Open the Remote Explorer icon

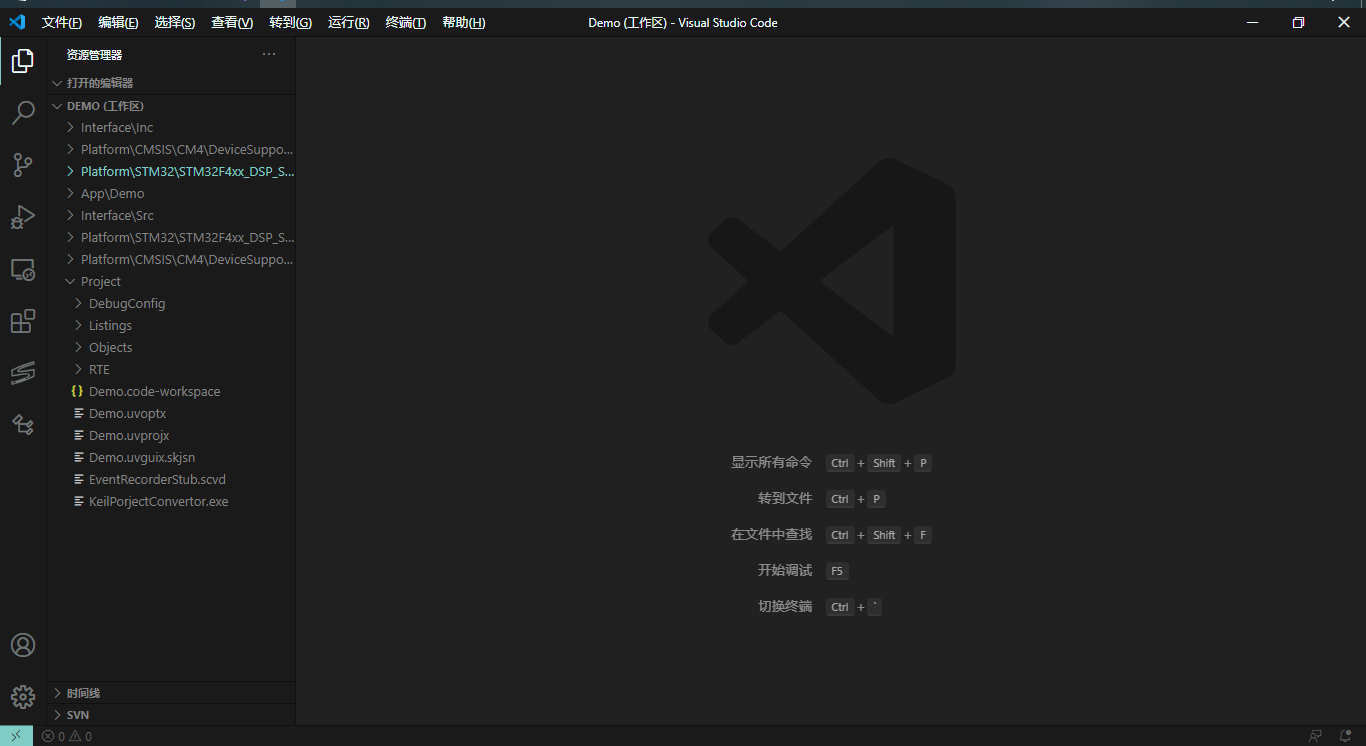point(22,269)
